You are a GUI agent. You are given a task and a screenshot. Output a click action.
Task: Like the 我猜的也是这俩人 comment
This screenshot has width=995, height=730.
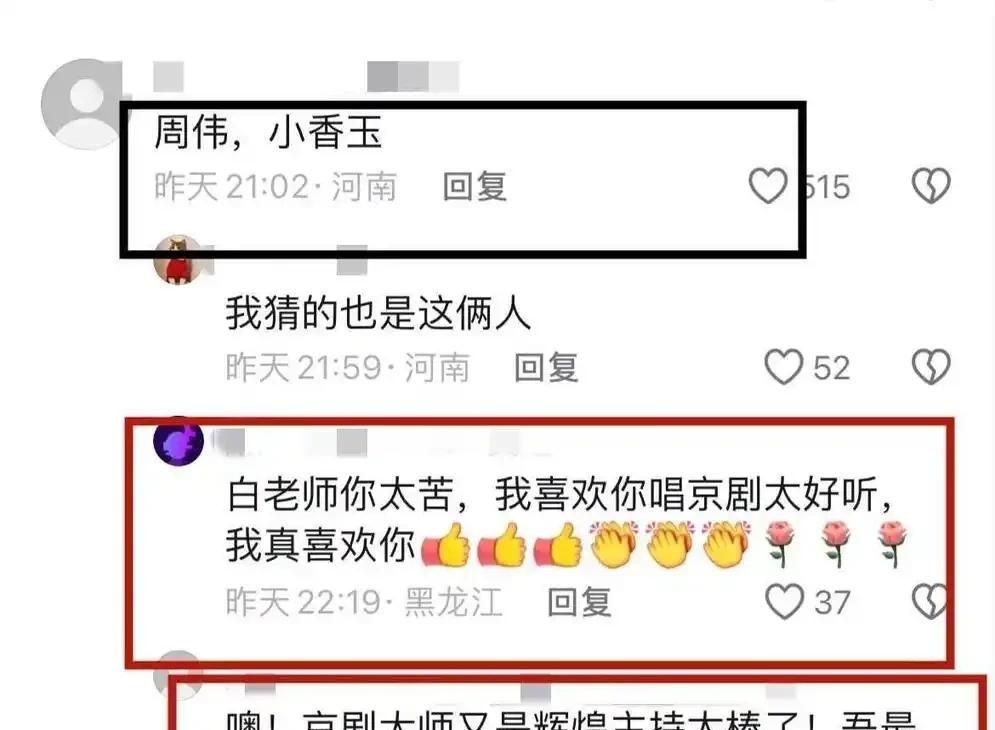[784, 366]
